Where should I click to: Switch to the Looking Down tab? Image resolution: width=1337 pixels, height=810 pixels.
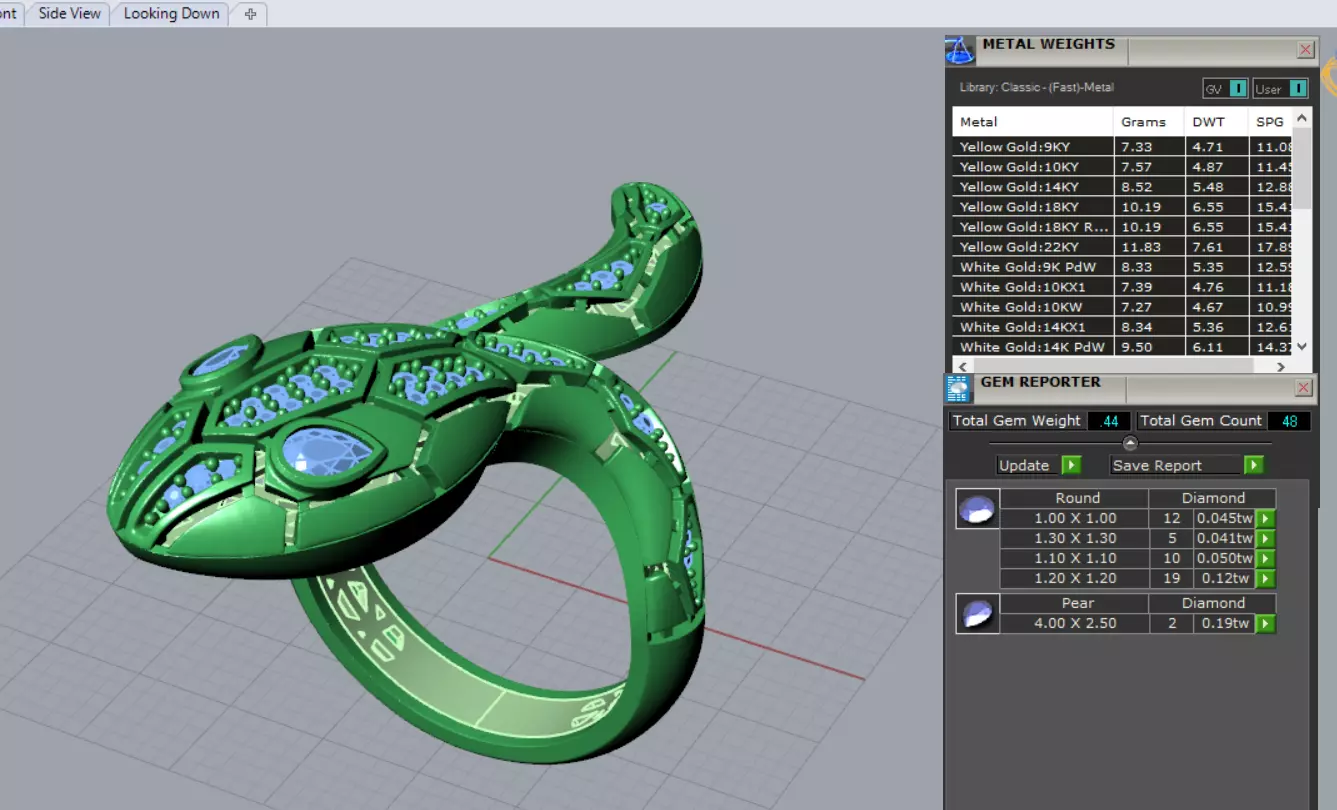pos(171,14)
